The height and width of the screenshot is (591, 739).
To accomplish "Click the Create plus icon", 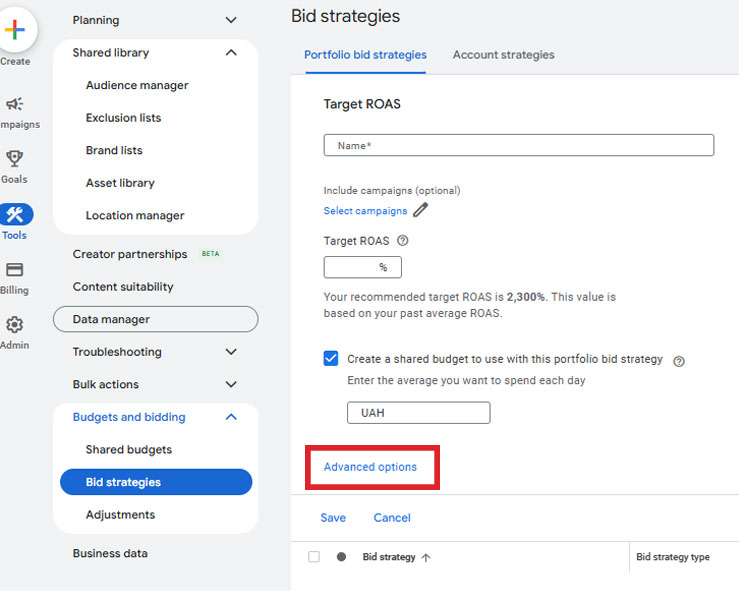I will tap(15, 28).
